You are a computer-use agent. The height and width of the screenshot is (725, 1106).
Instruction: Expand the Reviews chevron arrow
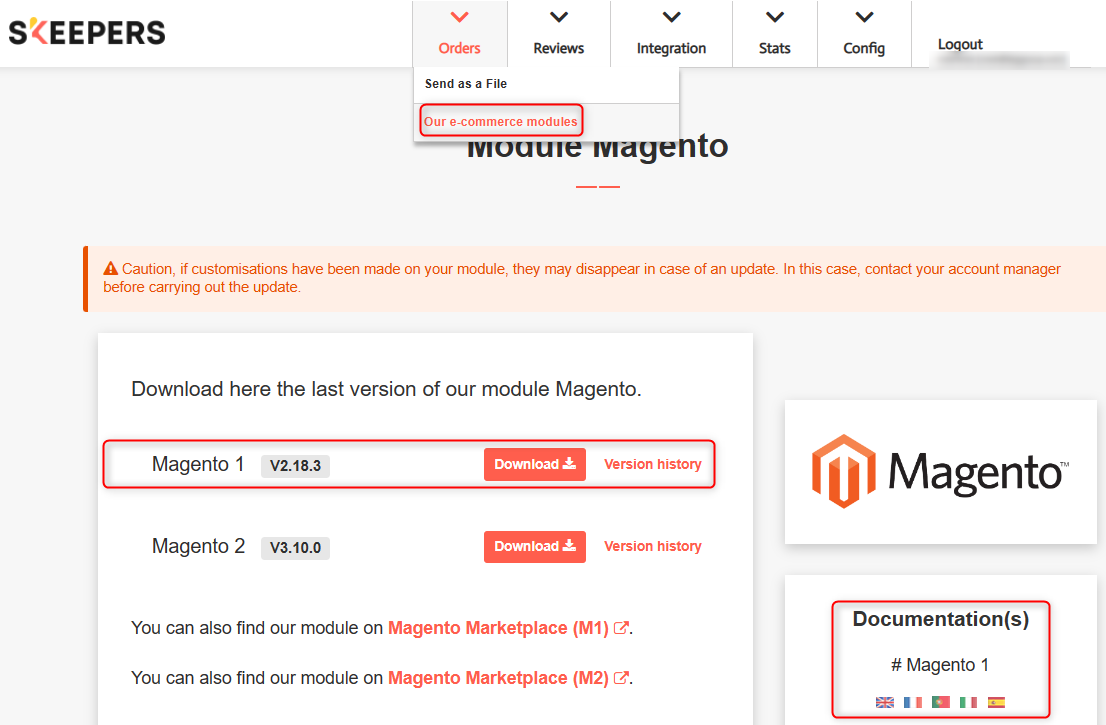tap(559, 17)
